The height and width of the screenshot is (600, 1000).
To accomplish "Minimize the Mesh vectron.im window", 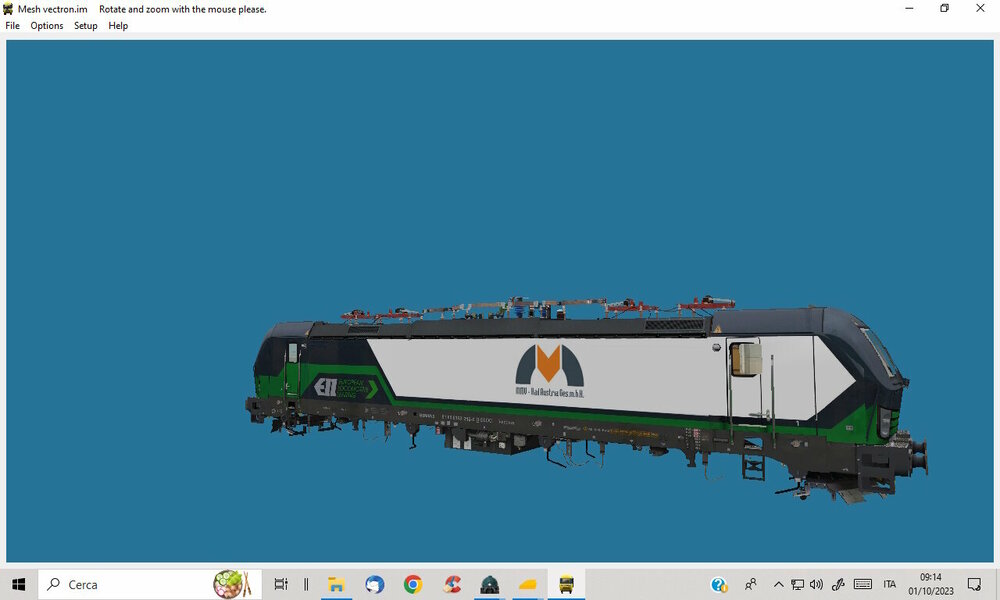I will [909, 8].
